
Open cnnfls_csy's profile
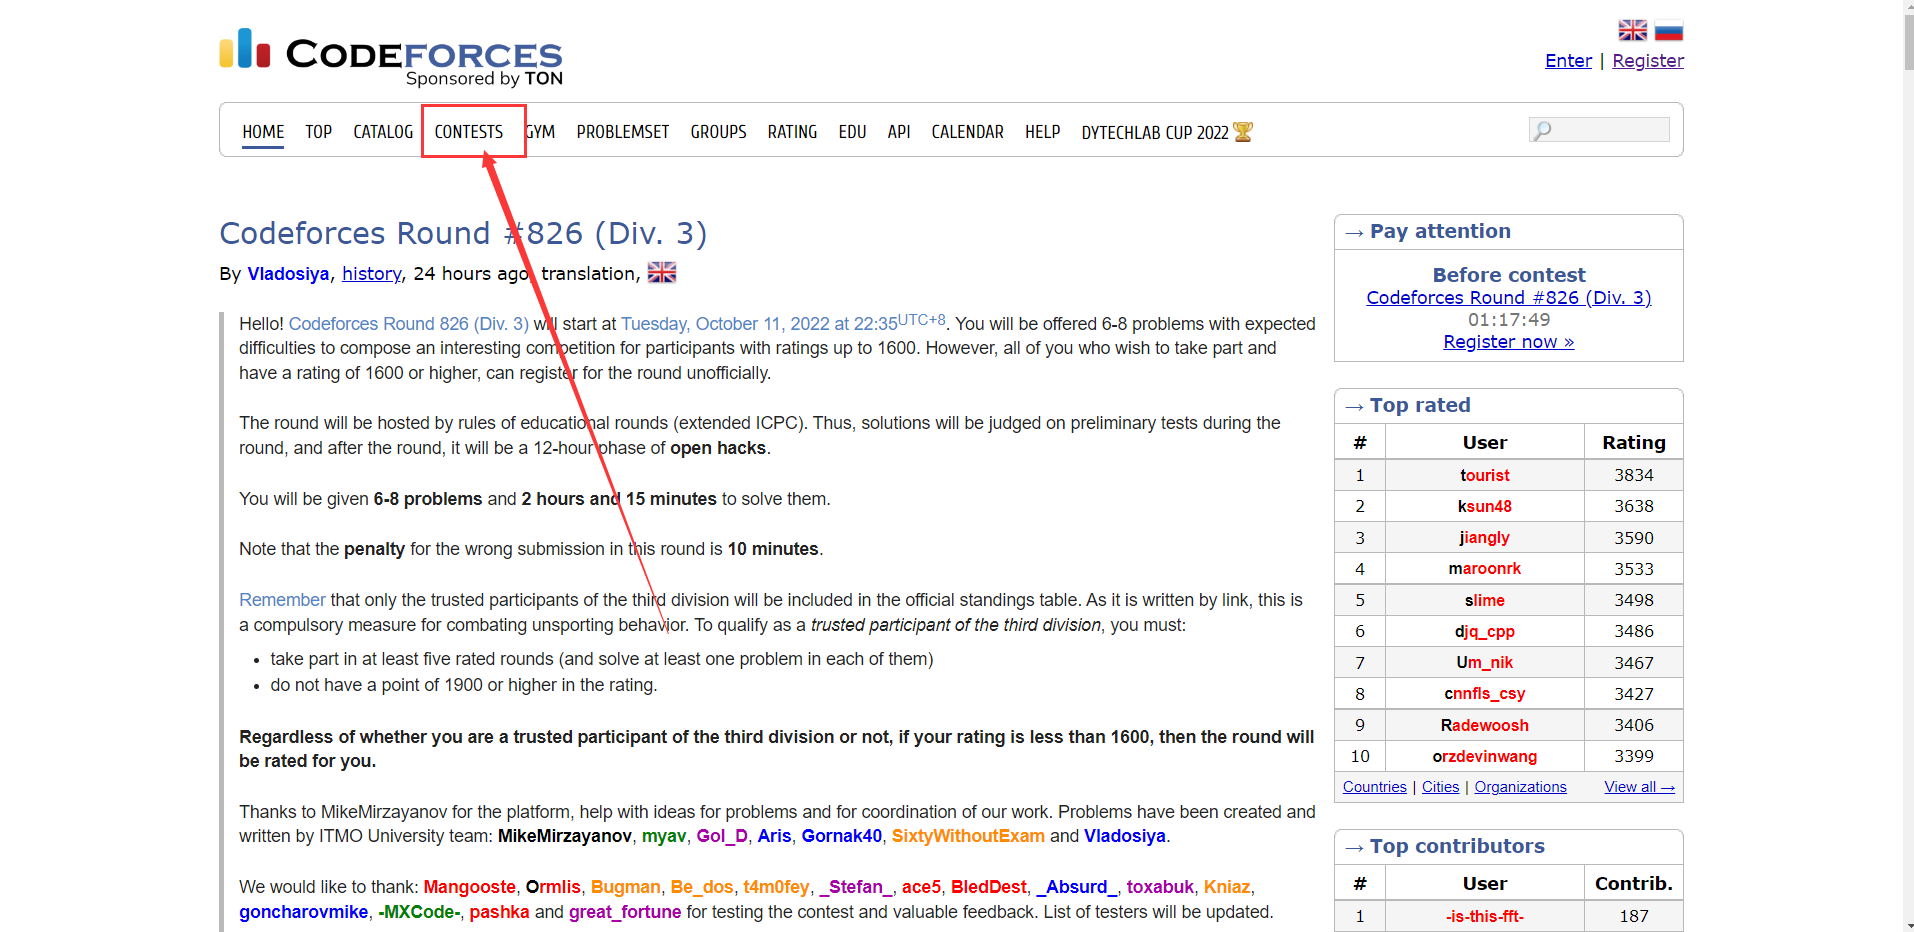[1484, 693]
